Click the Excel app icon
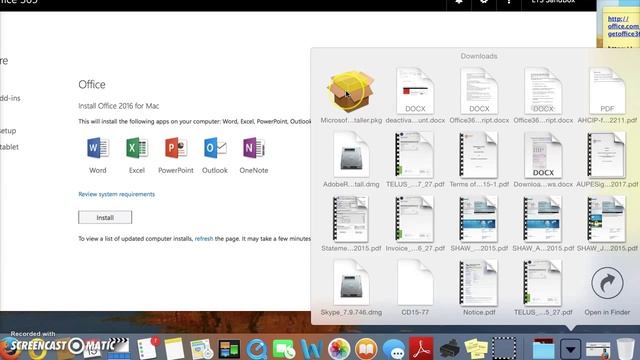 click(x=137, y=148)
